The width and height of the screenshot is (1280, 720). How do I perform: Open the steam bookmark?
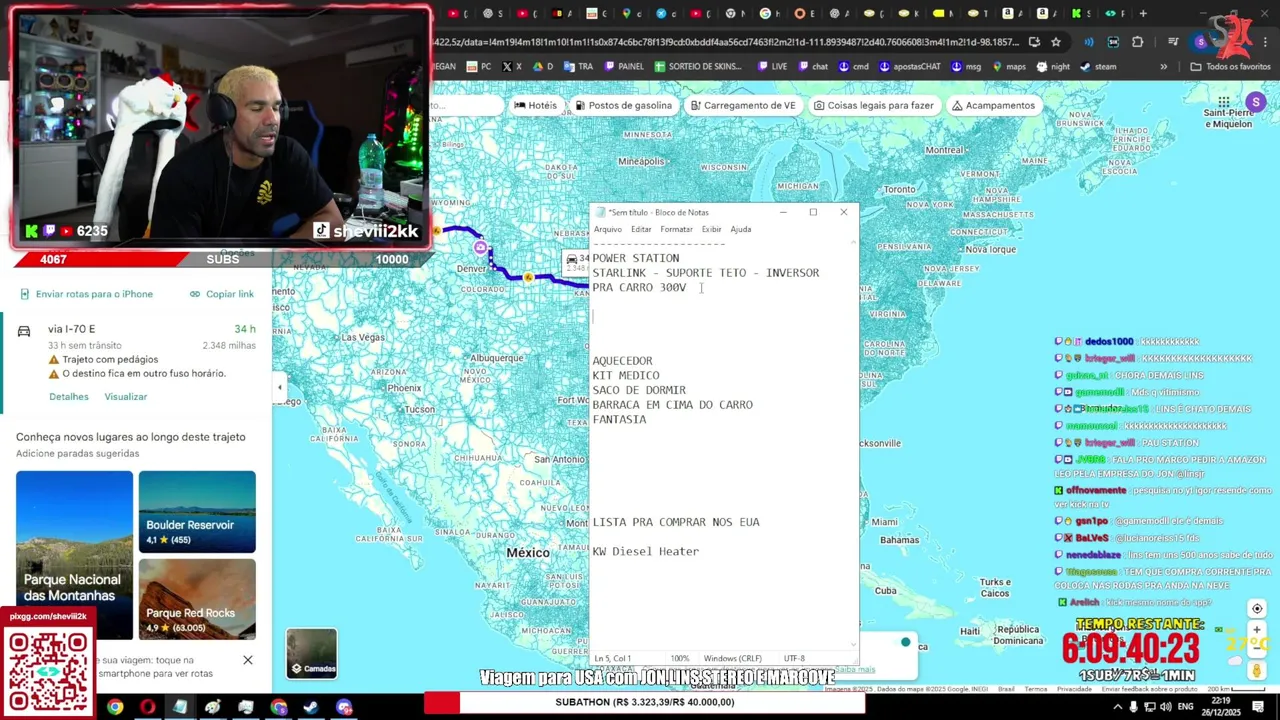1097,67
